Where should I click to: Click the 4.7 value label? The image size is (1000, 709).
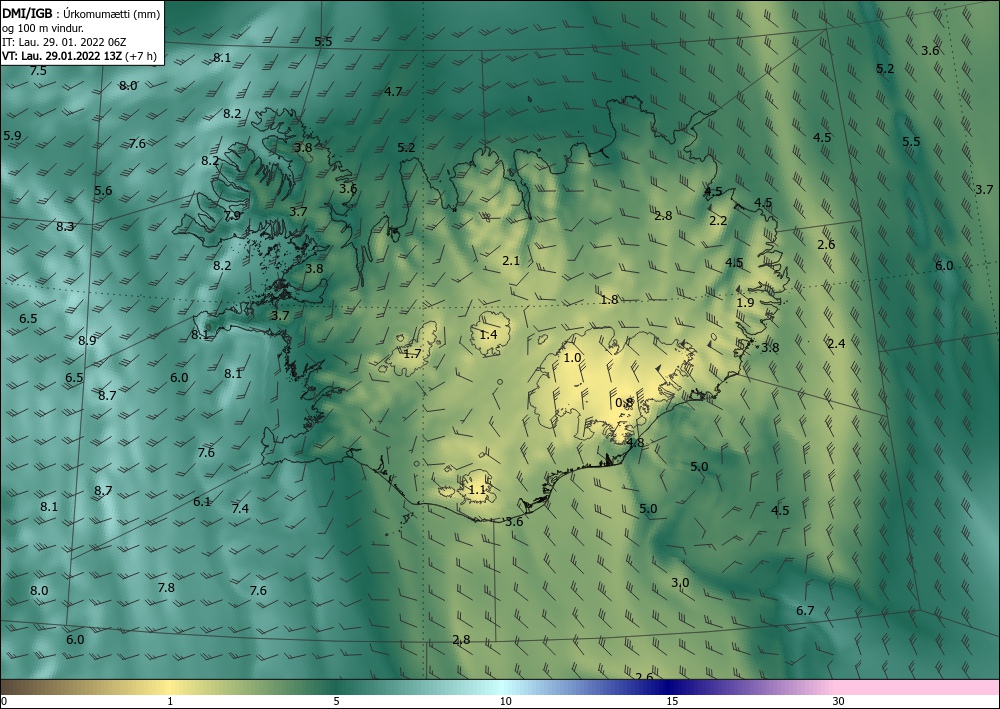click(393, 91)
